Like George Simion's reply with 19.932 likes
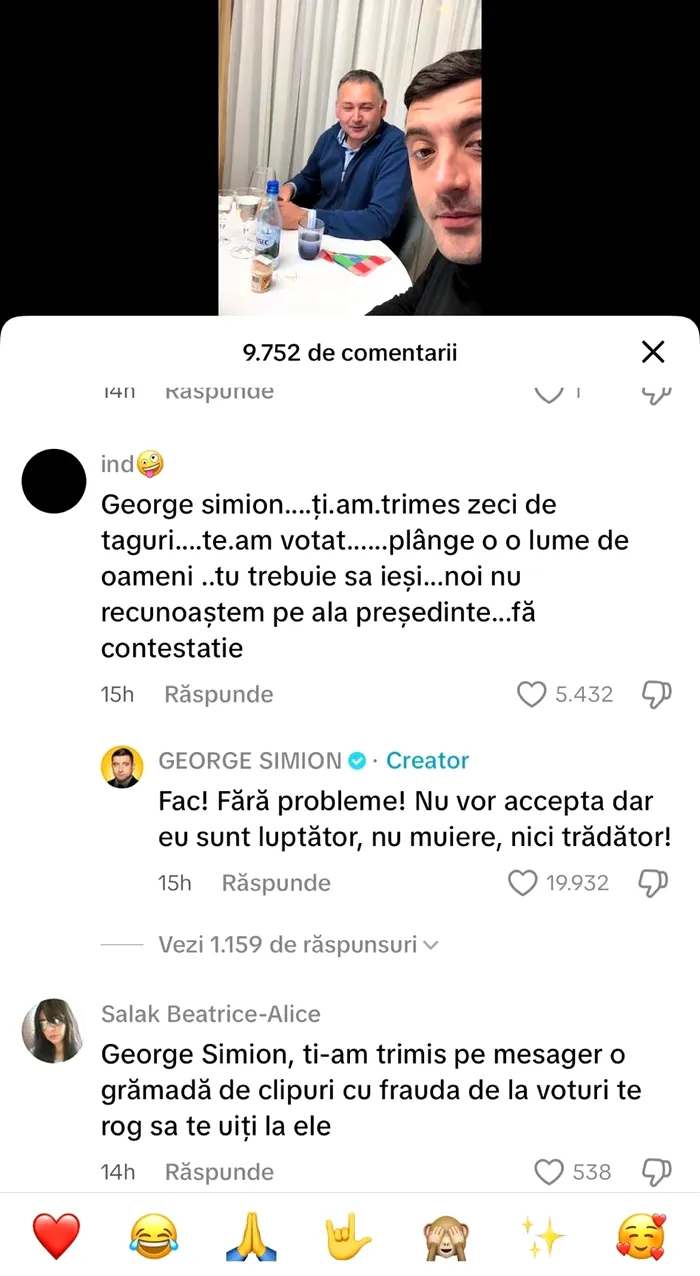This screenshot has height=1276, width=700. click(x=523, y=883)
